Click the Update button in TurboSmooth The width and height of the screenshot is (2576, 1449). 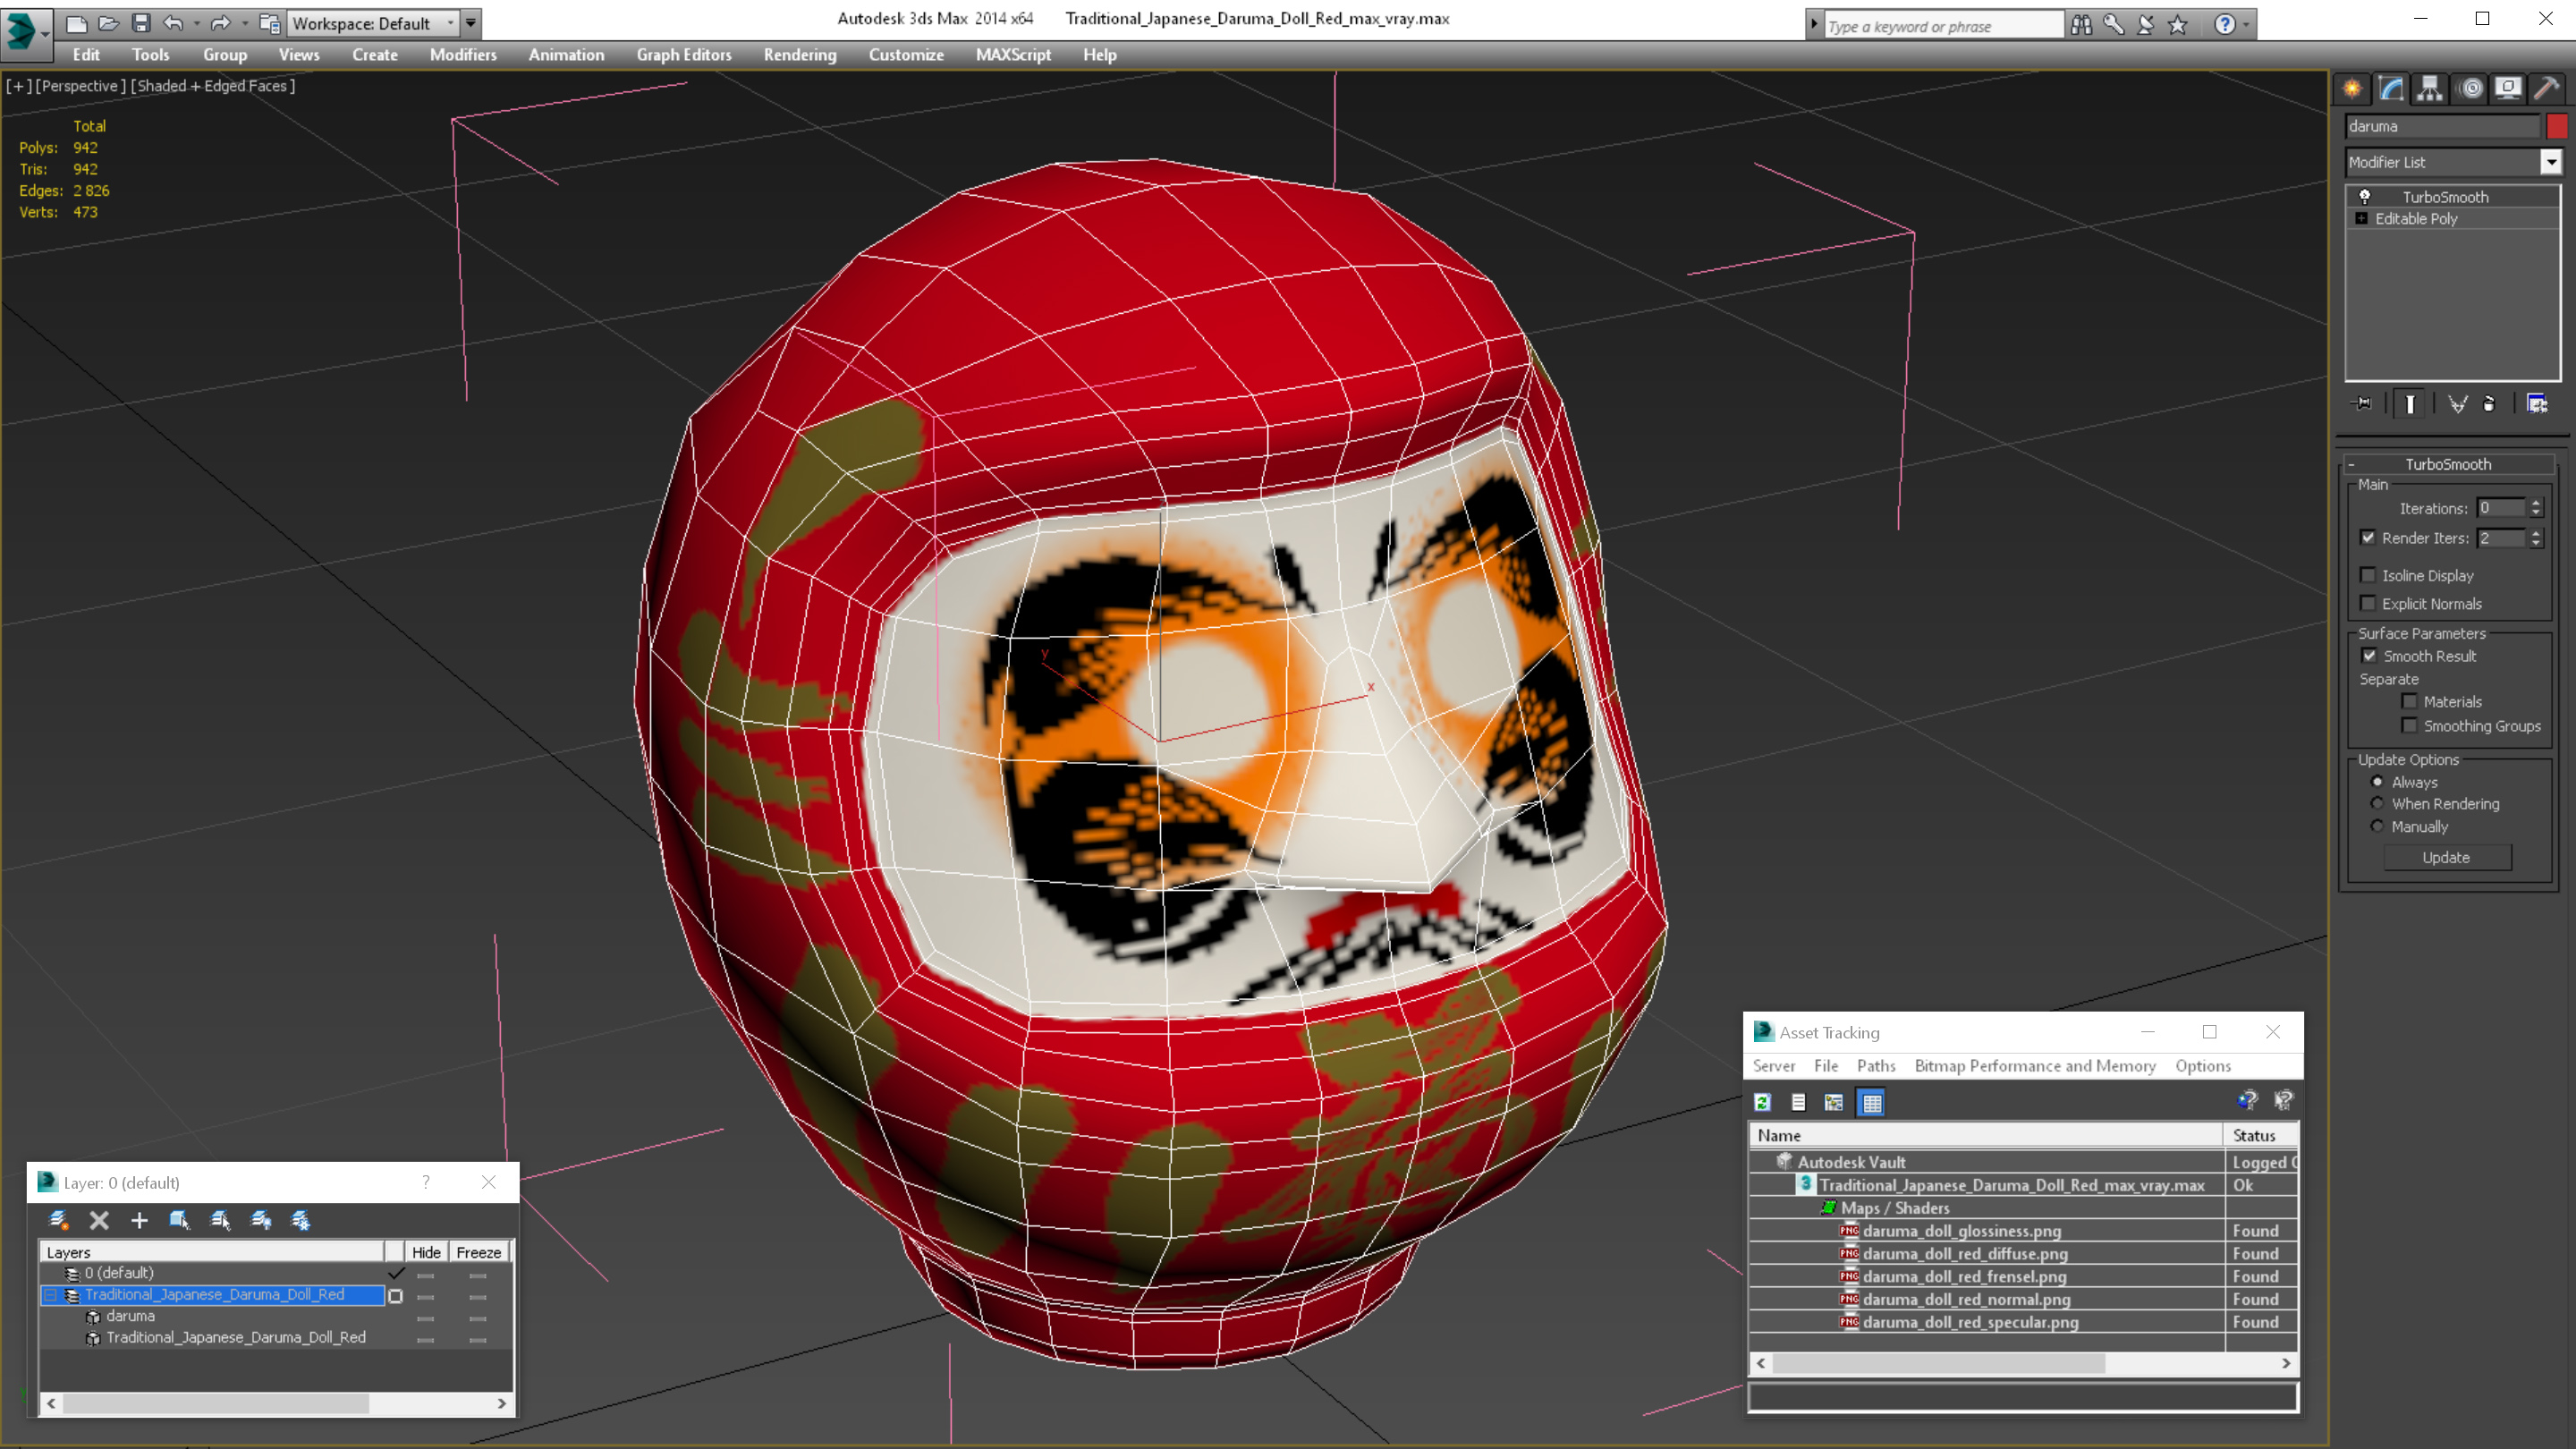pos(2447,856)
